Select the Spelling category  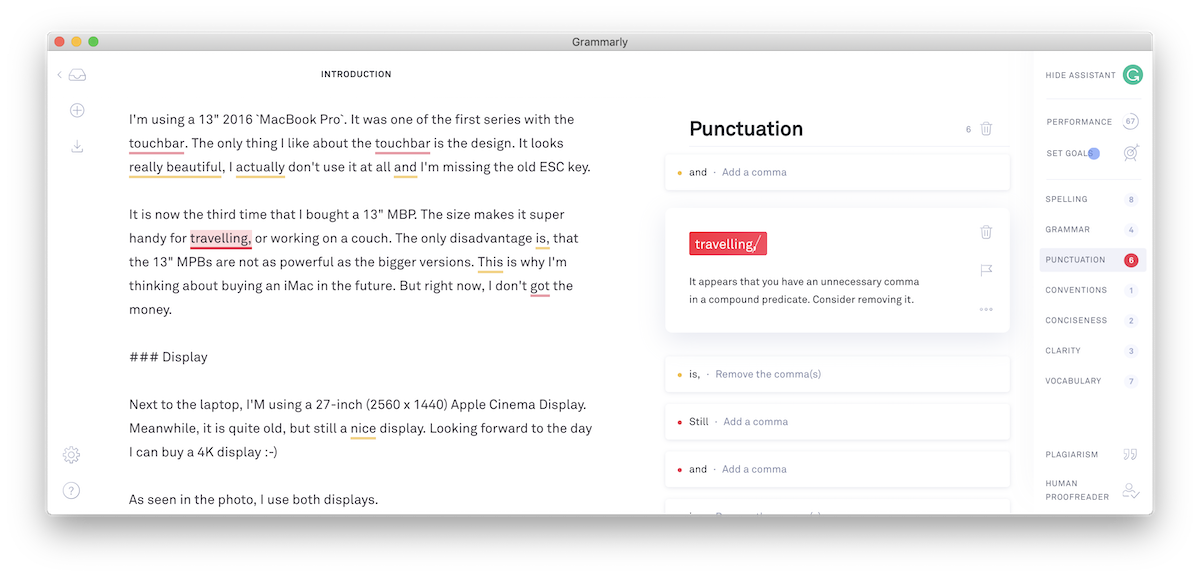pyautogui.click(x=1091, y=200)
